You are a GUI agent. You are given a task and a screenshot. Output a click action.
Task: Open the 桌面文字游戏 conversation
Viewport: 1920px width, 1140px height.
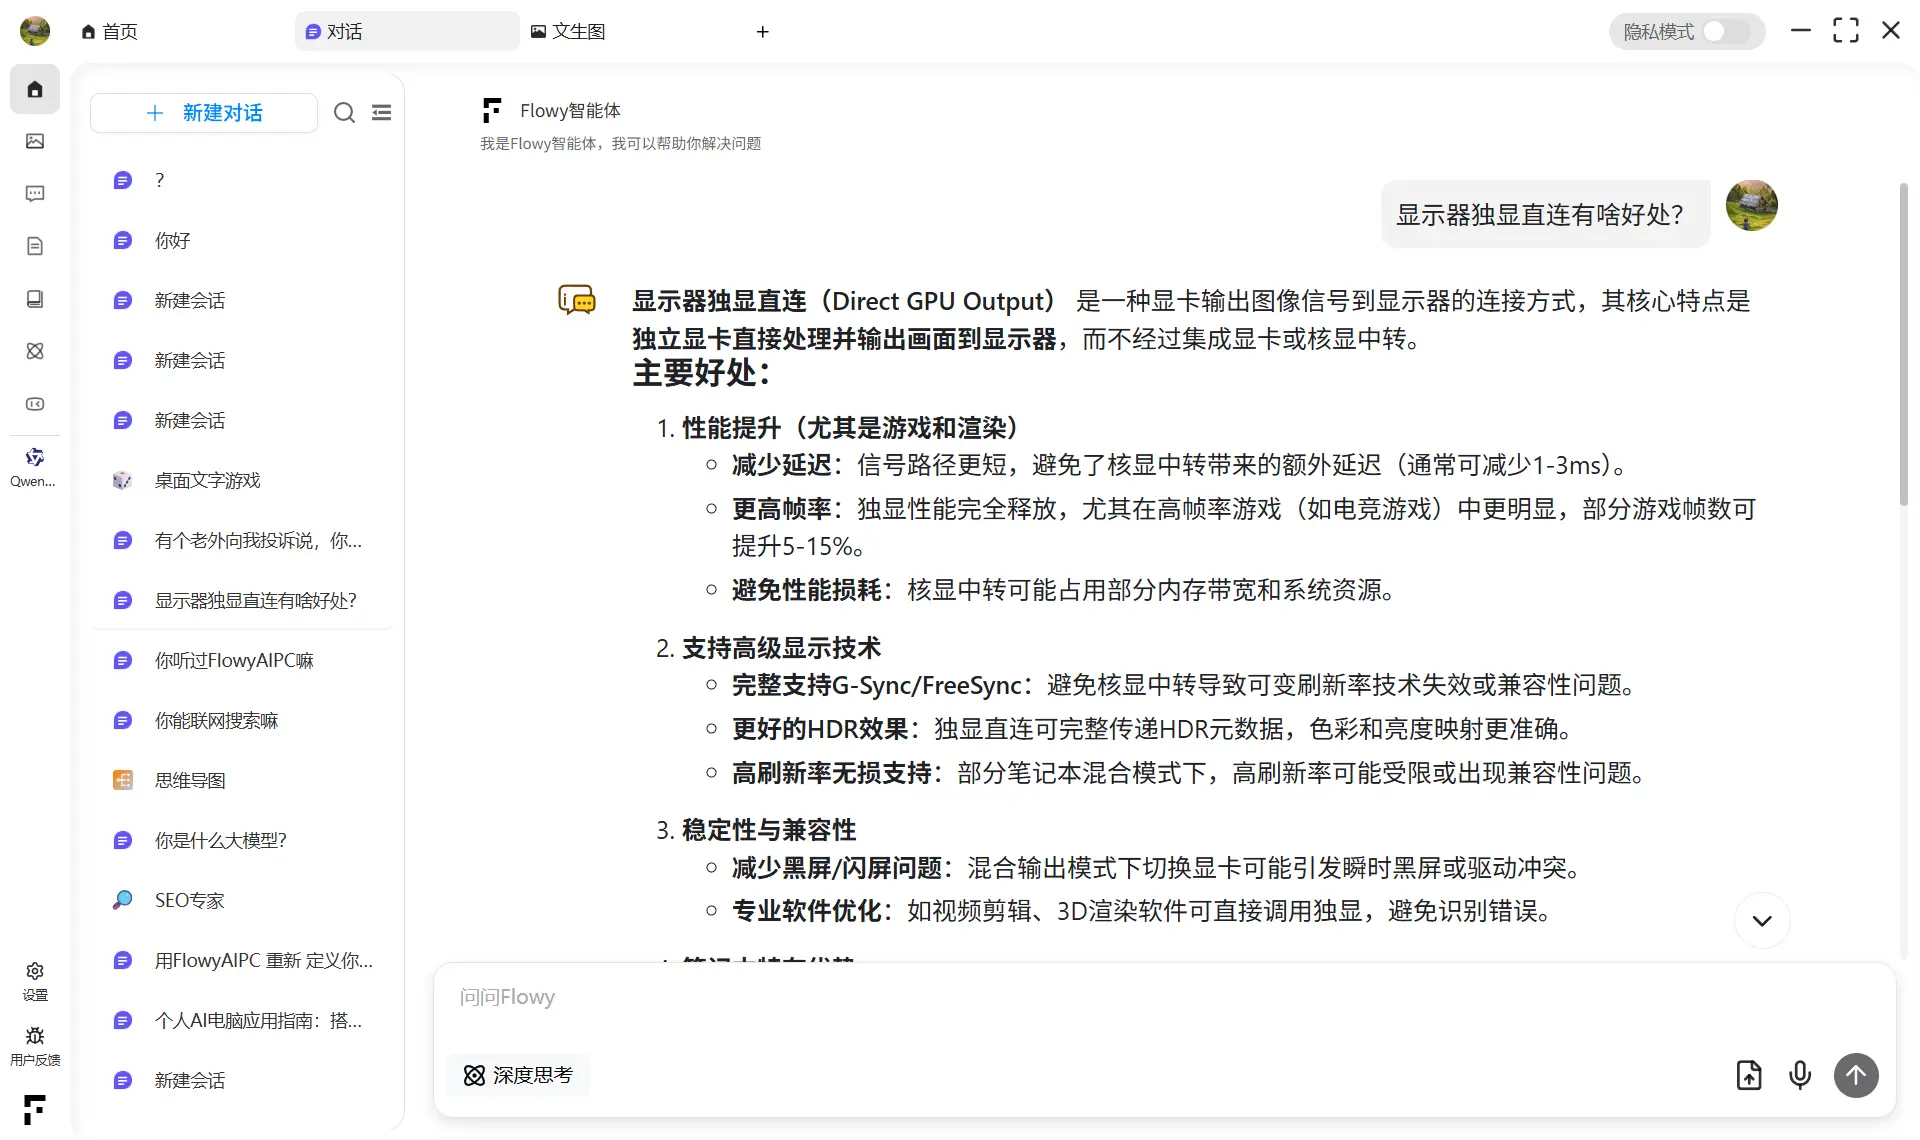tap(207, 480)
